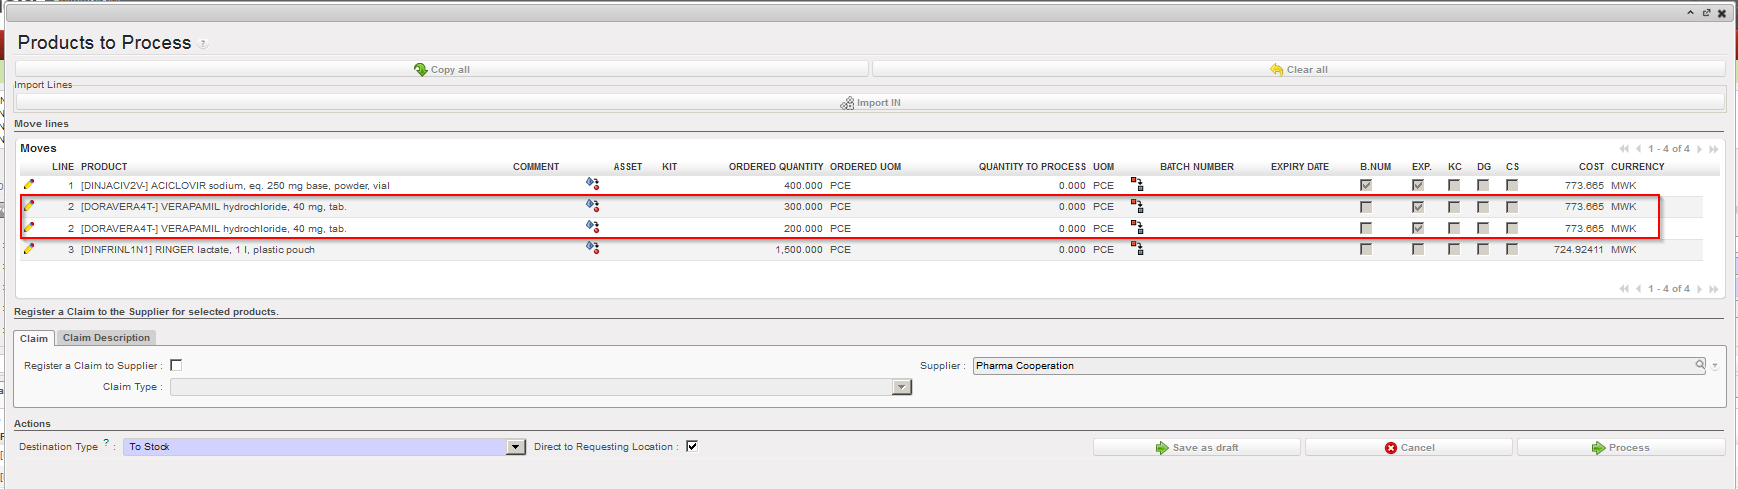
Task: Enable Register a Claim to Supplier checkbox
Action: [176, 365]
